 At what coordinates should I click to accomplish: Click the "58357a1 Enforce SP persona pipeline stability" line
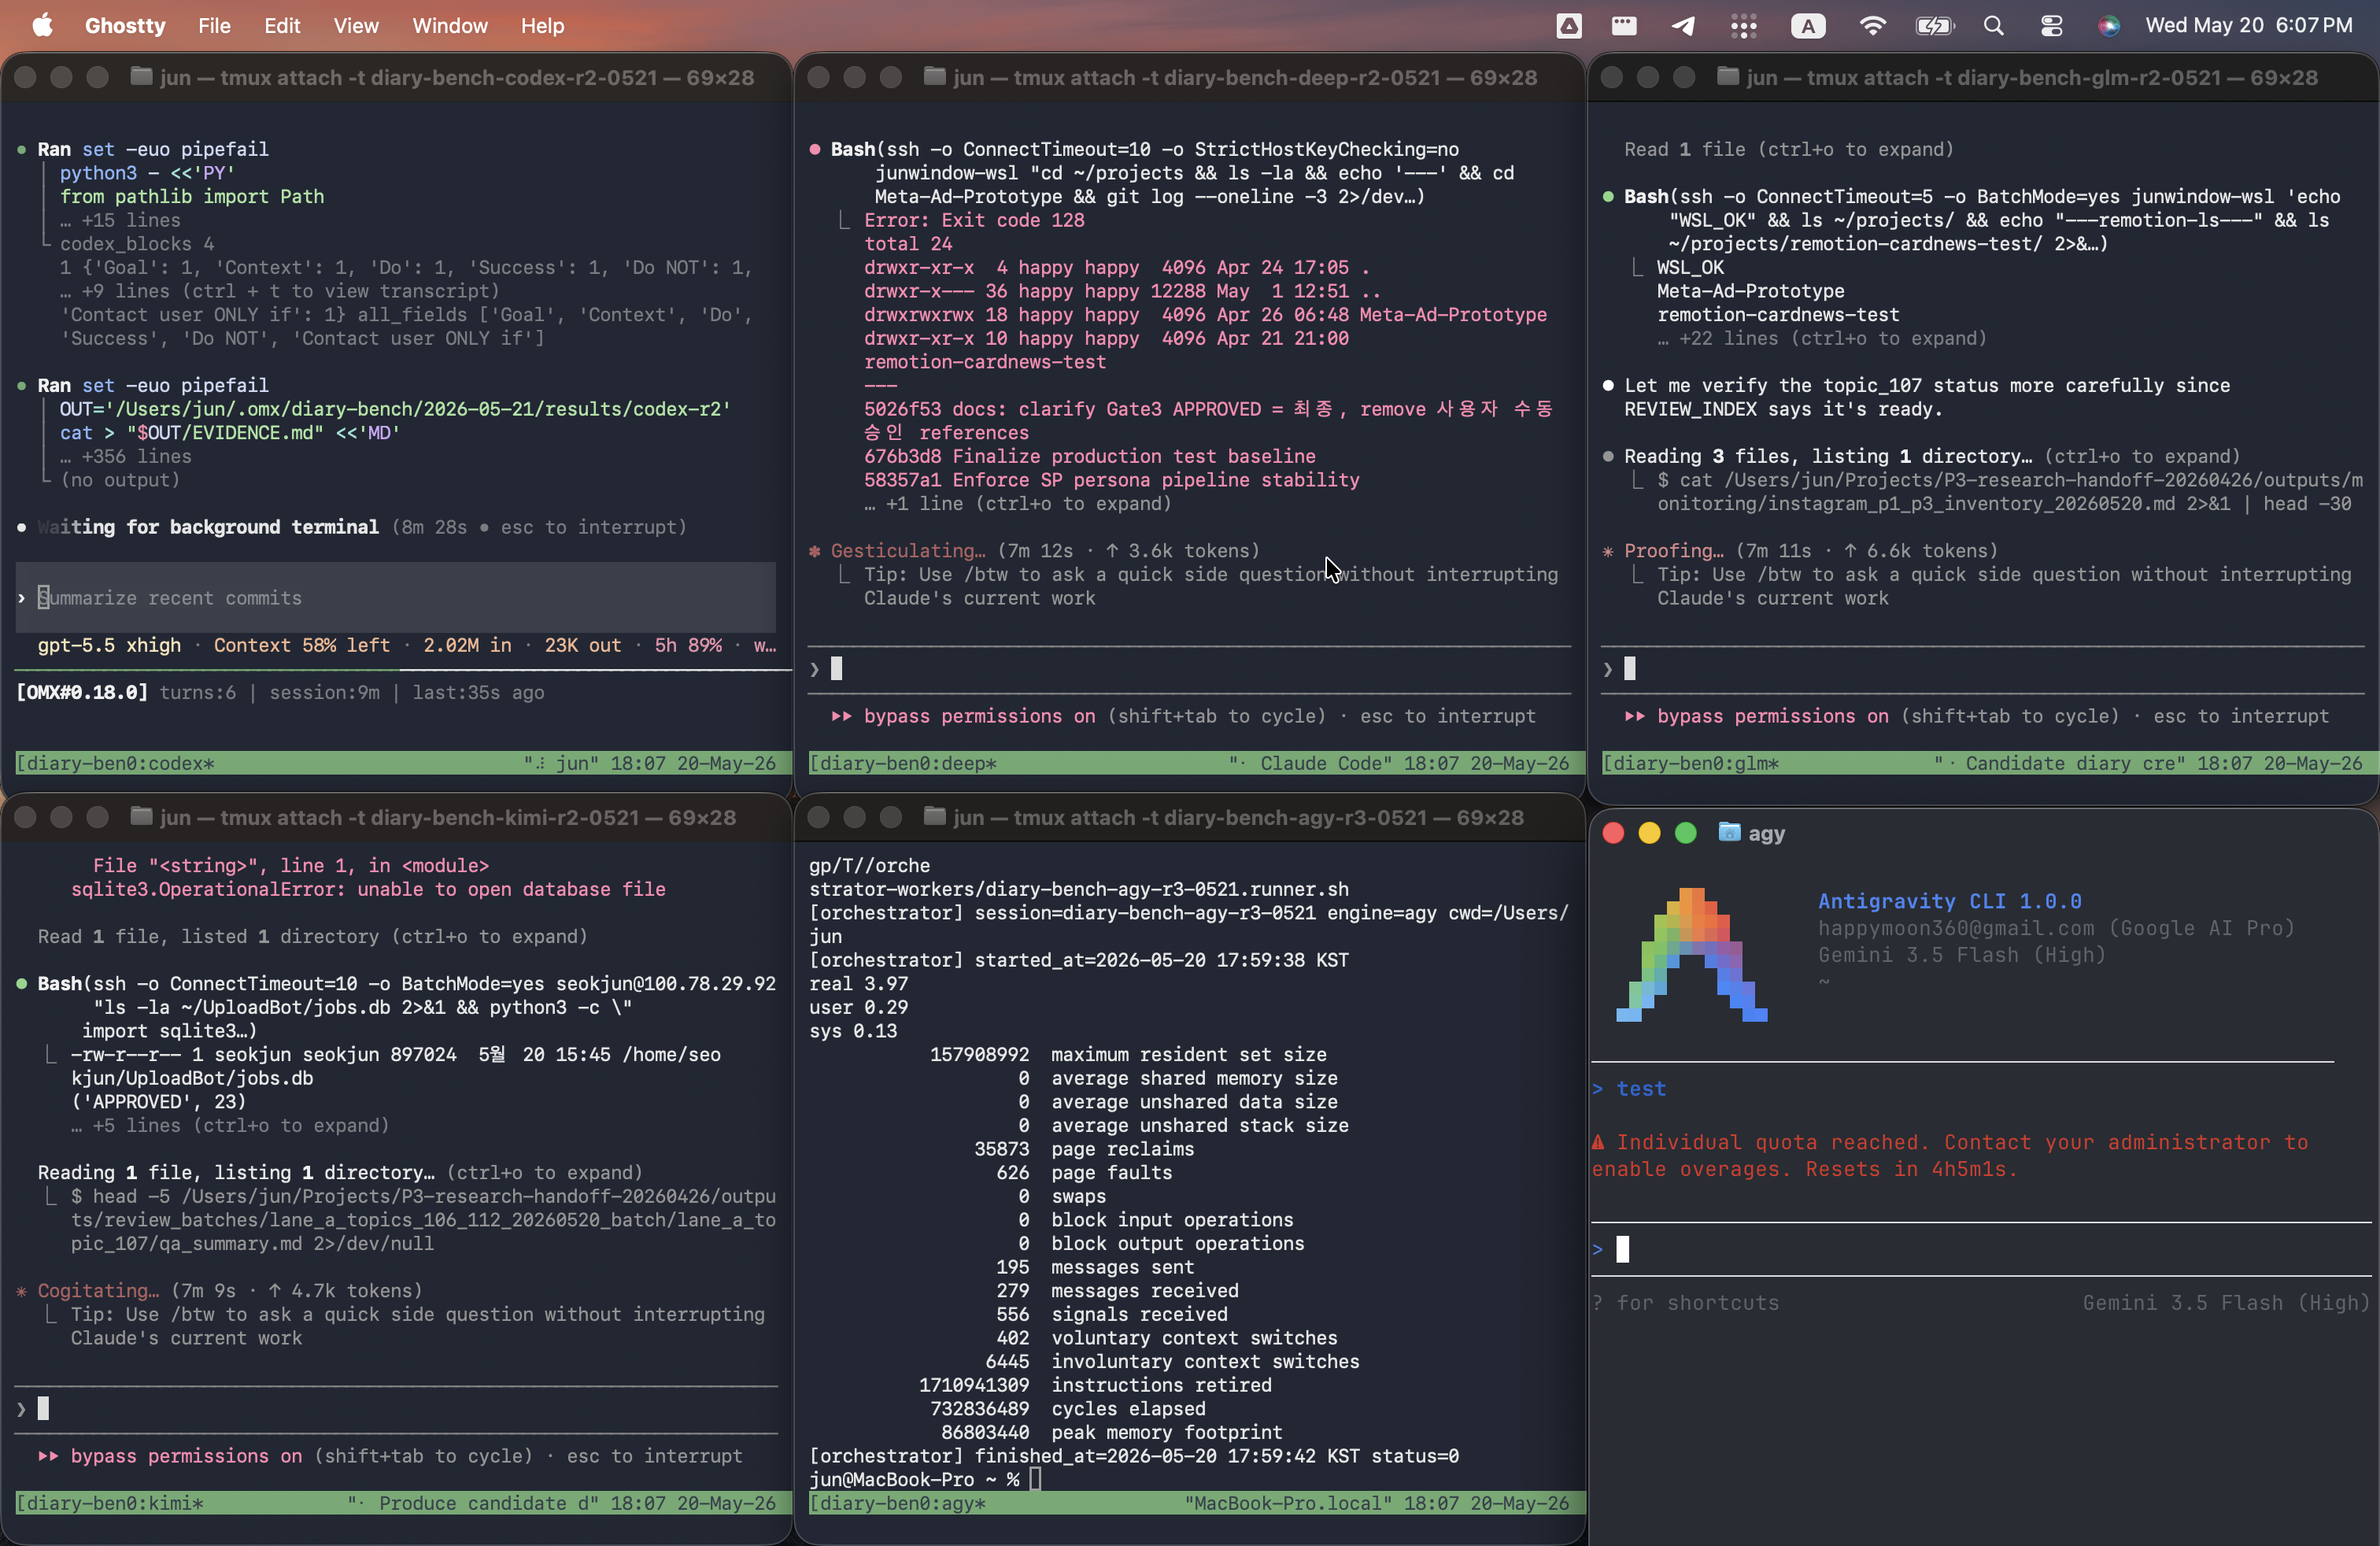pyautogui.click(x=1112, y=480)
